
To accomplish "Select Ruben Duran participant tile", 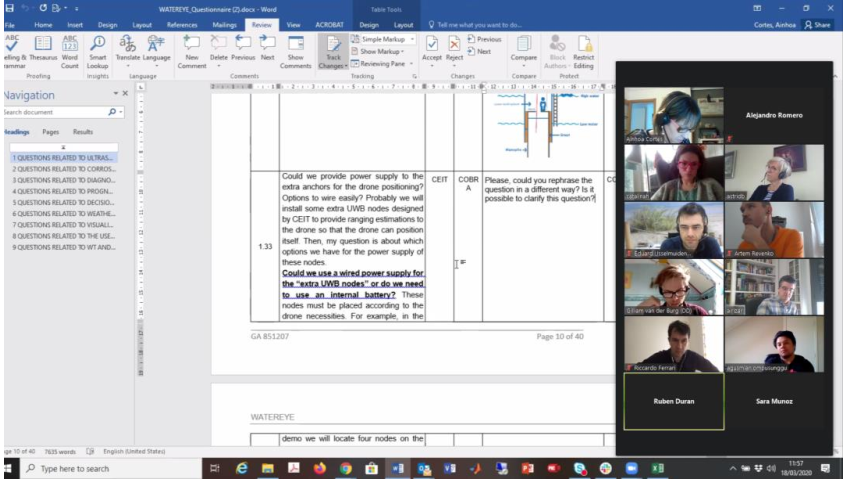I will pyautogui.click(x=674, y=401).
